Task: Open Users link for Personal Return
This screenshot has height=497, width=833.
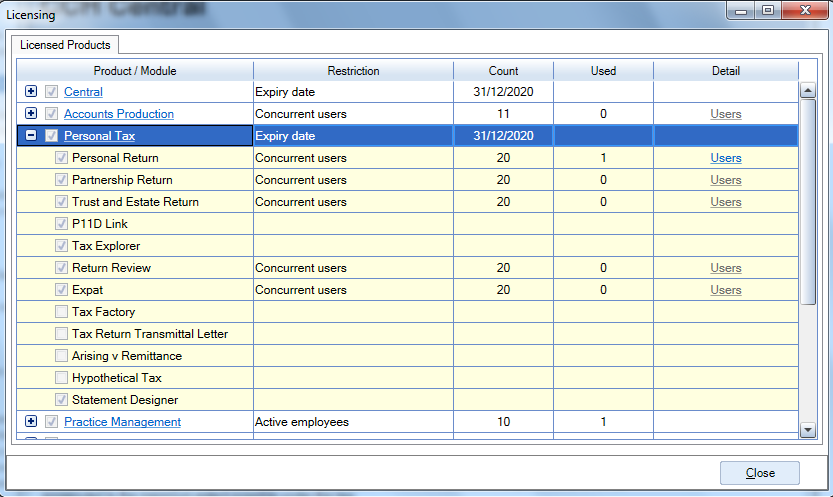Action: tap(726, 158)
